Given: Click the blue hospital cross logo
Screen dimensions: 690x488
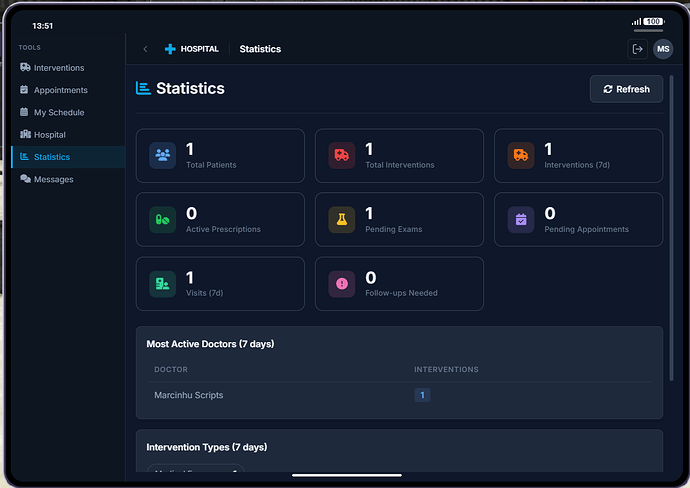Looking at the screenshot, I should [170, 49].
